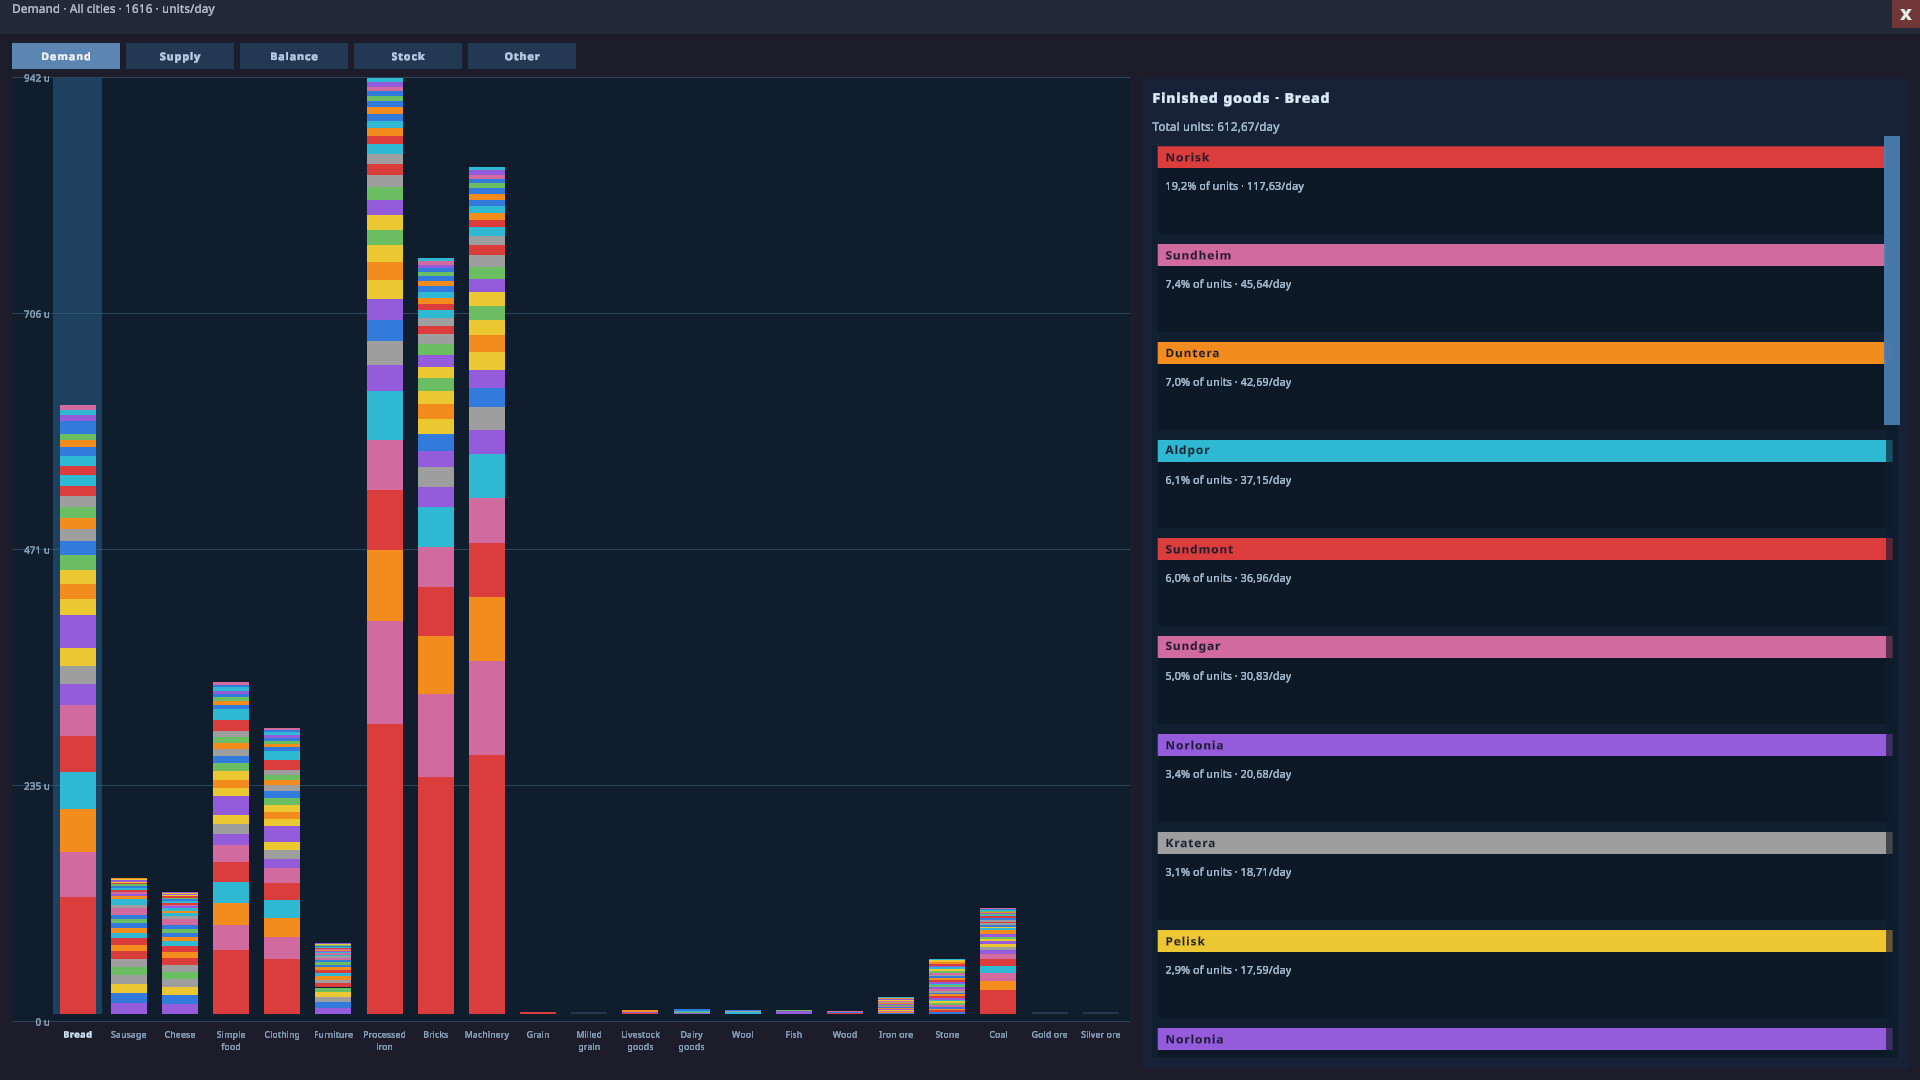Image resolution: width=1920 pixels, height=1080 pixels.
Task: Select the Clothing bar in chart
Action: point(282,871)
